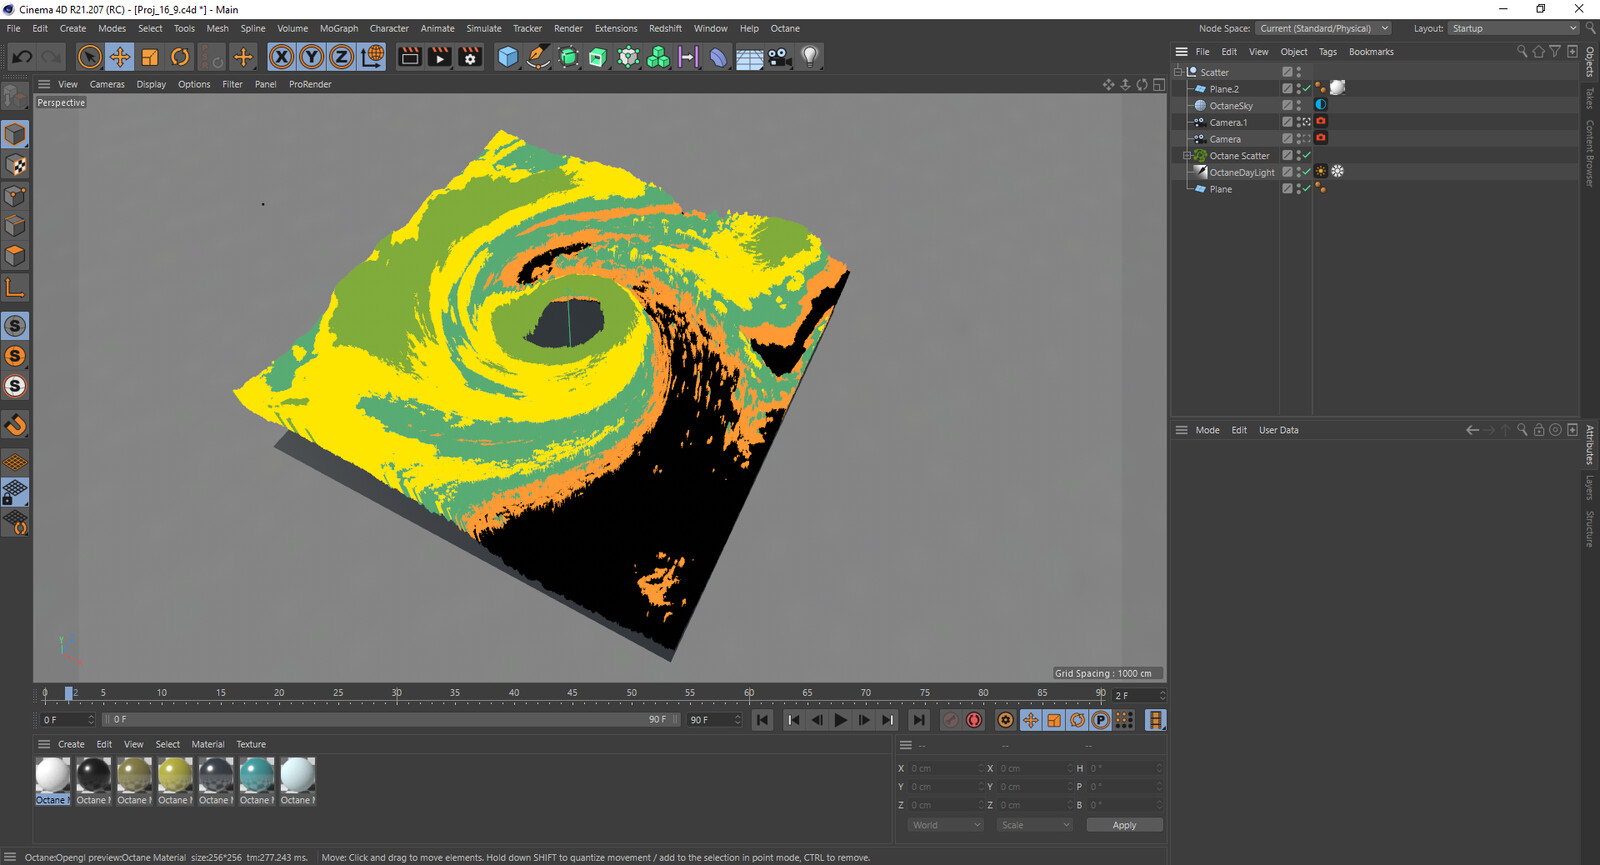
Task: Toggle coordinate system world/object icon
Action: [x=372, y=57]
